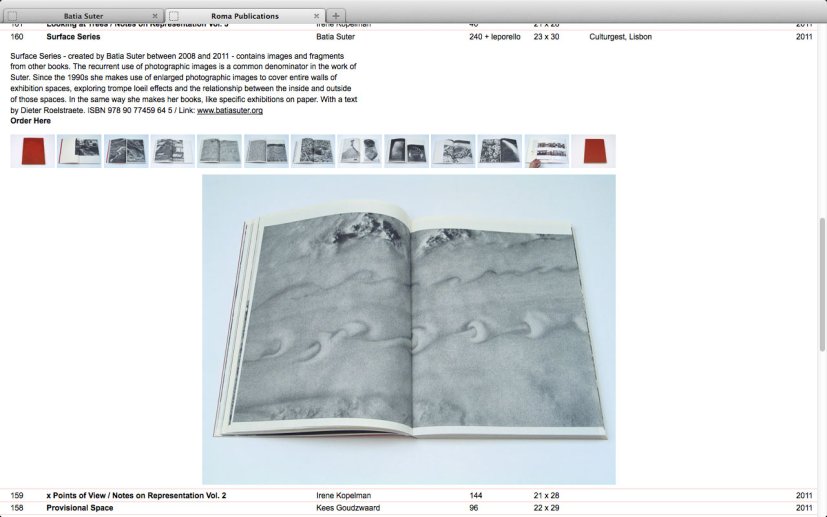The image size is (827, 517).
Task: Select the tenth book spread thumbnail
Action: tap(453, 151)
